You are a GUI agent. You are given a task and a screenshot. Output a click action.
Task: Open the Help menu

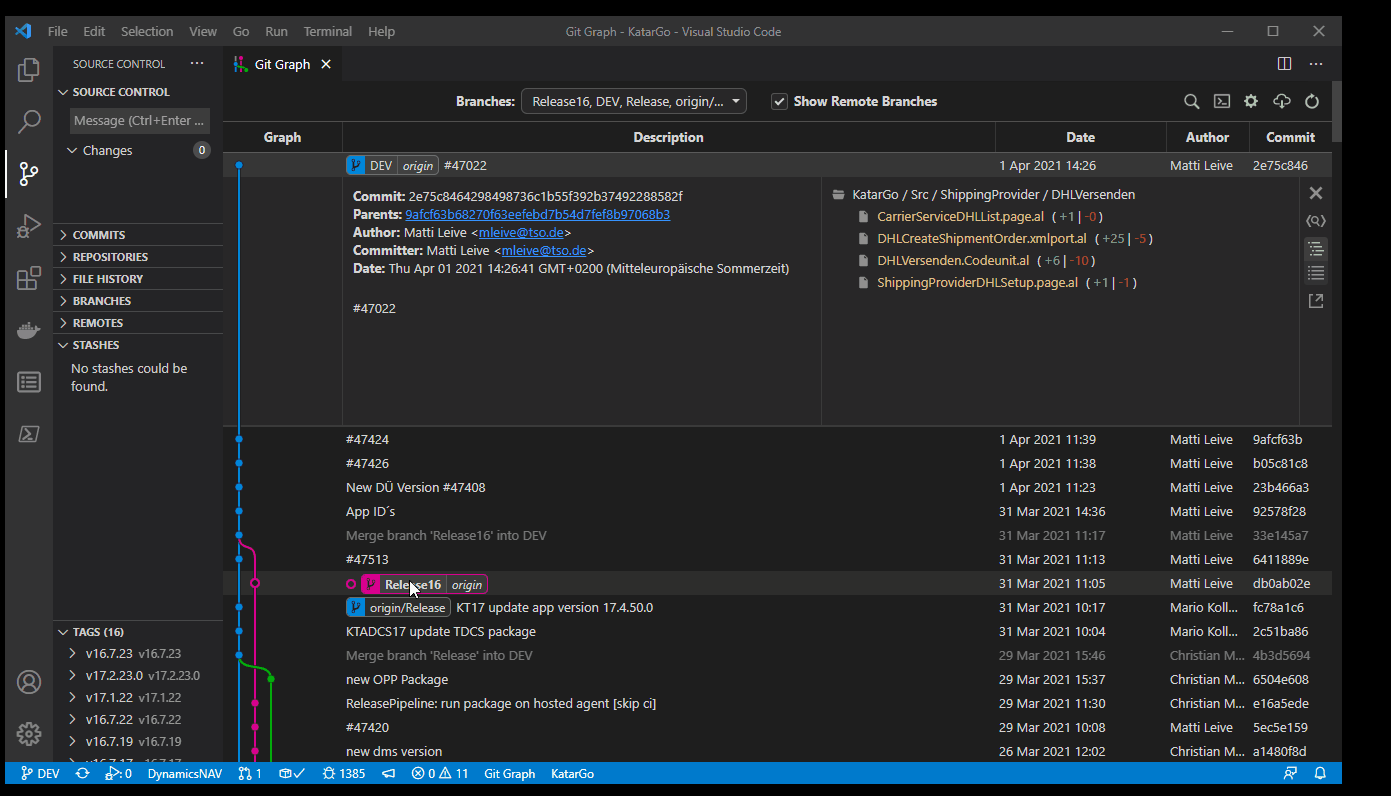(382, 31)
